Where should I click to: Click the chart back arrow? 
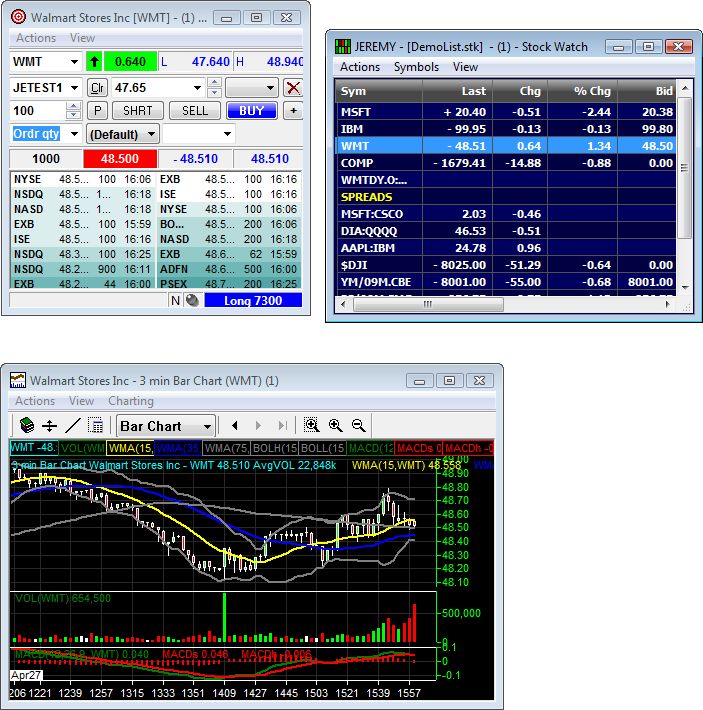coord(234,425)
